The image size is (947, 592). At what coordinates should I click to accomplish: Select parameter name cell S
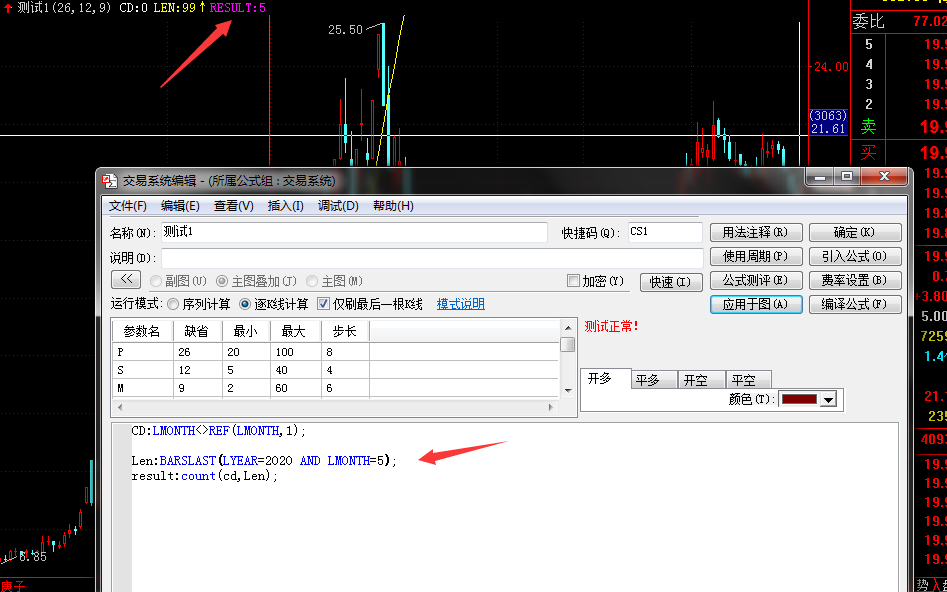click(x=143, y=370)
